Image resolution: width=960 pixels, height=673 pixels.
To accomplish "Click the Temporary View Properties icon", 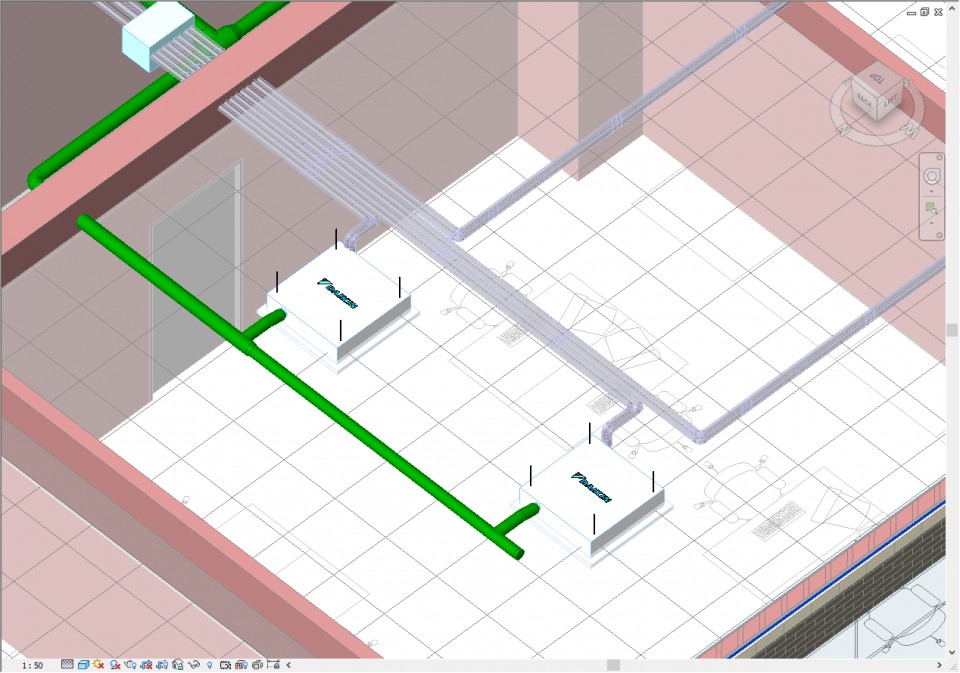I will (225, 664).
